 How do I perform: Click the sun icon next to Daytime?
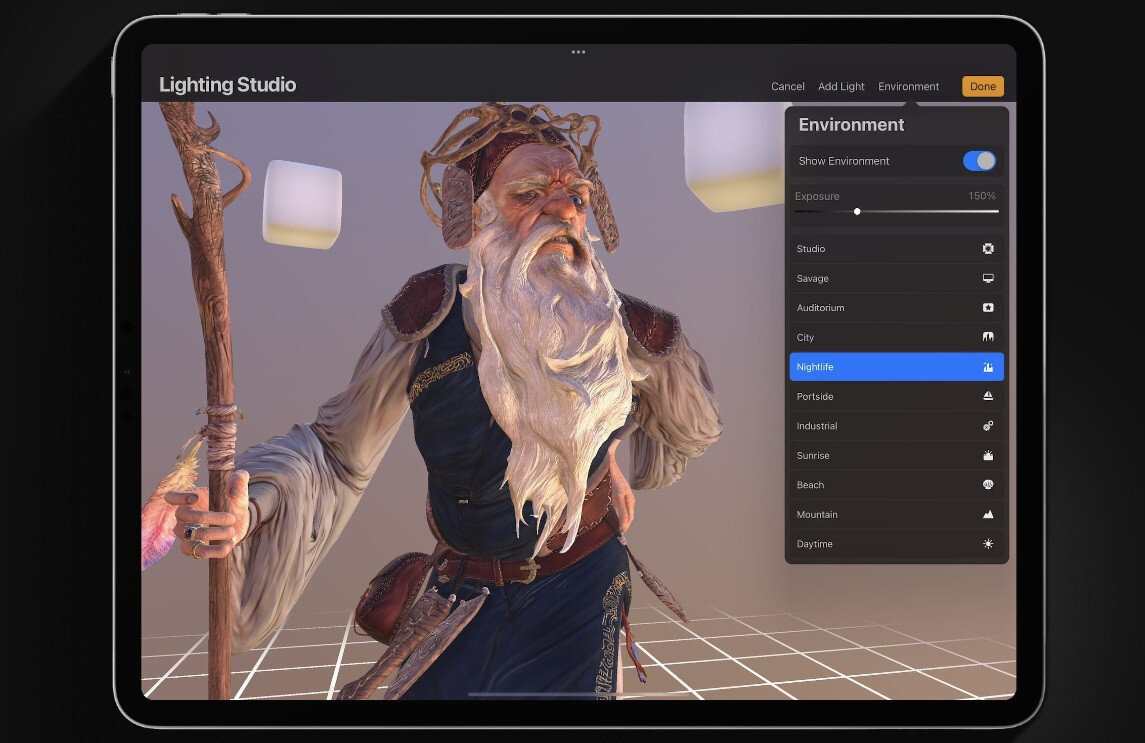point(987,543)
